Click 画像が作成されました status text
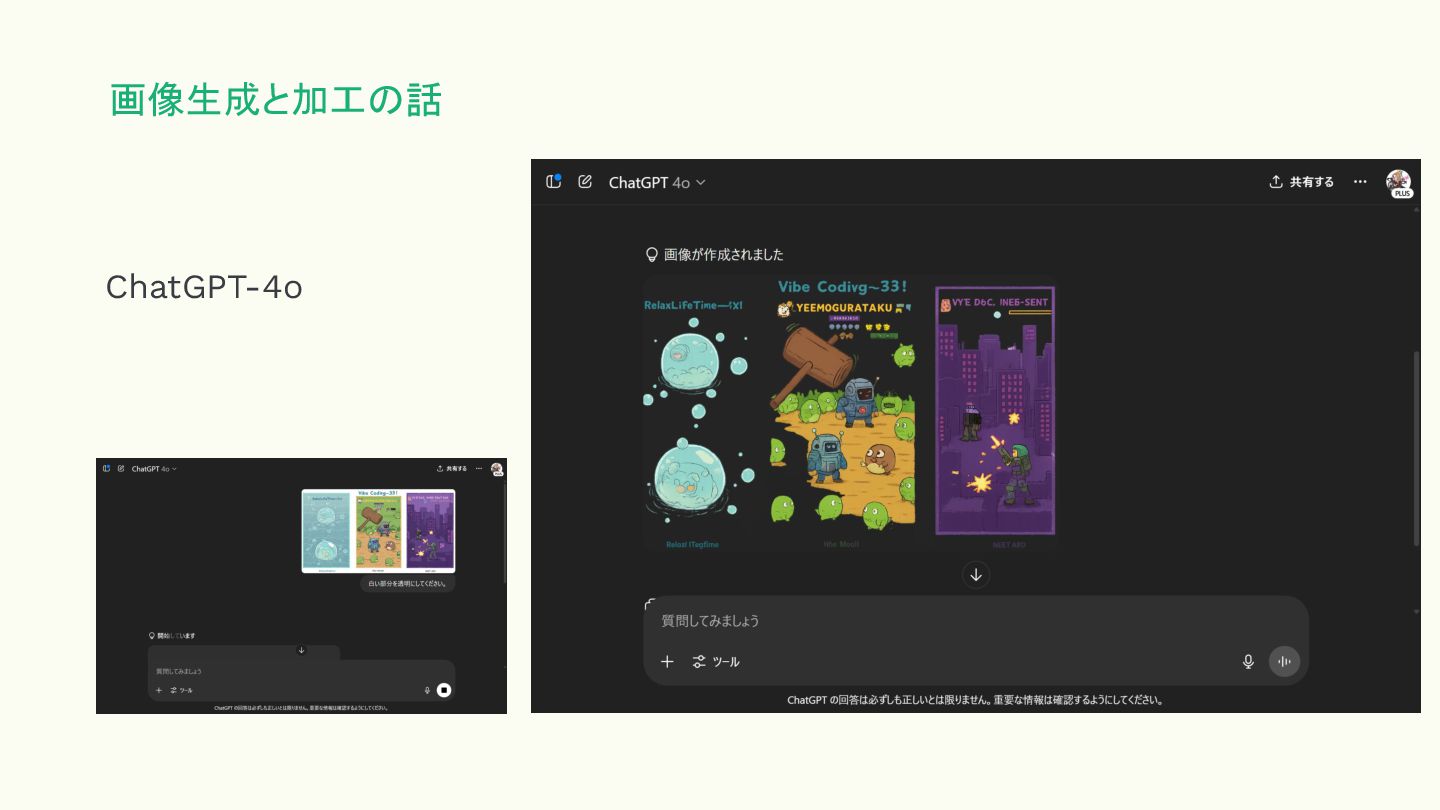Viewport: 1440px width, 810px height. click(724, 255)
